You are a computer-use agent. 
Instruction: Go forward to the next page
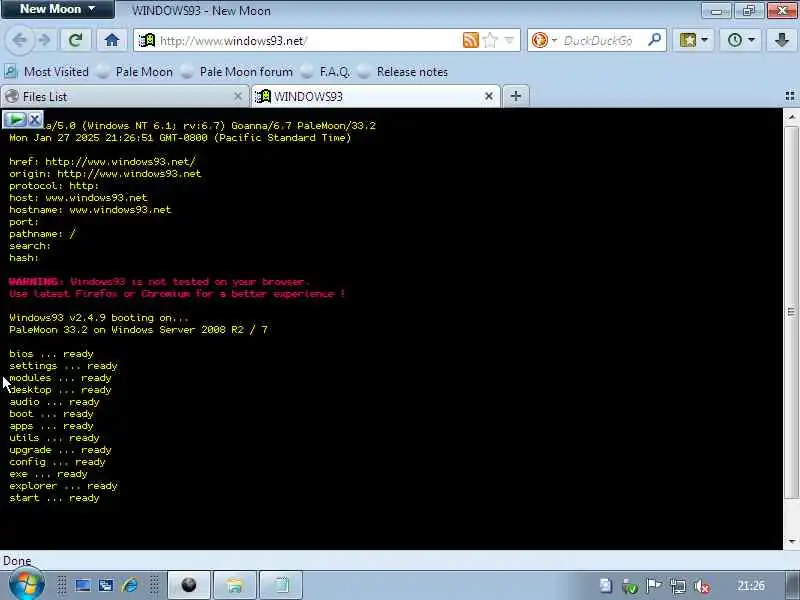[x=44, y=40]
